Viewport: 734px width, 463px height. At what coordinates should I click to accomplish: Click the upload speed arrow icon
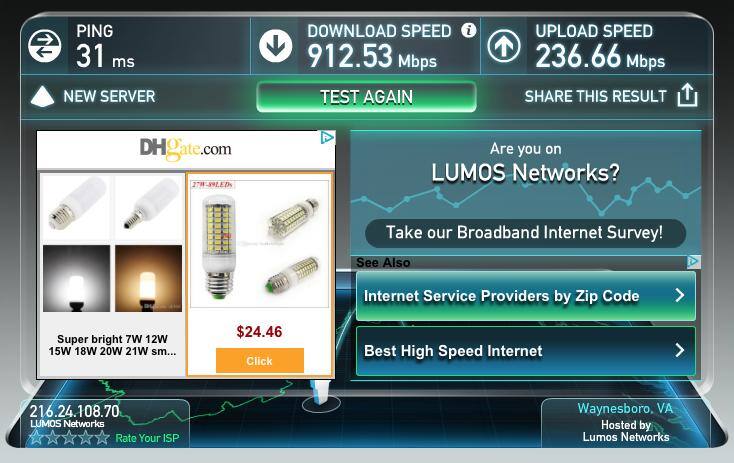click(x=504, y=46)
